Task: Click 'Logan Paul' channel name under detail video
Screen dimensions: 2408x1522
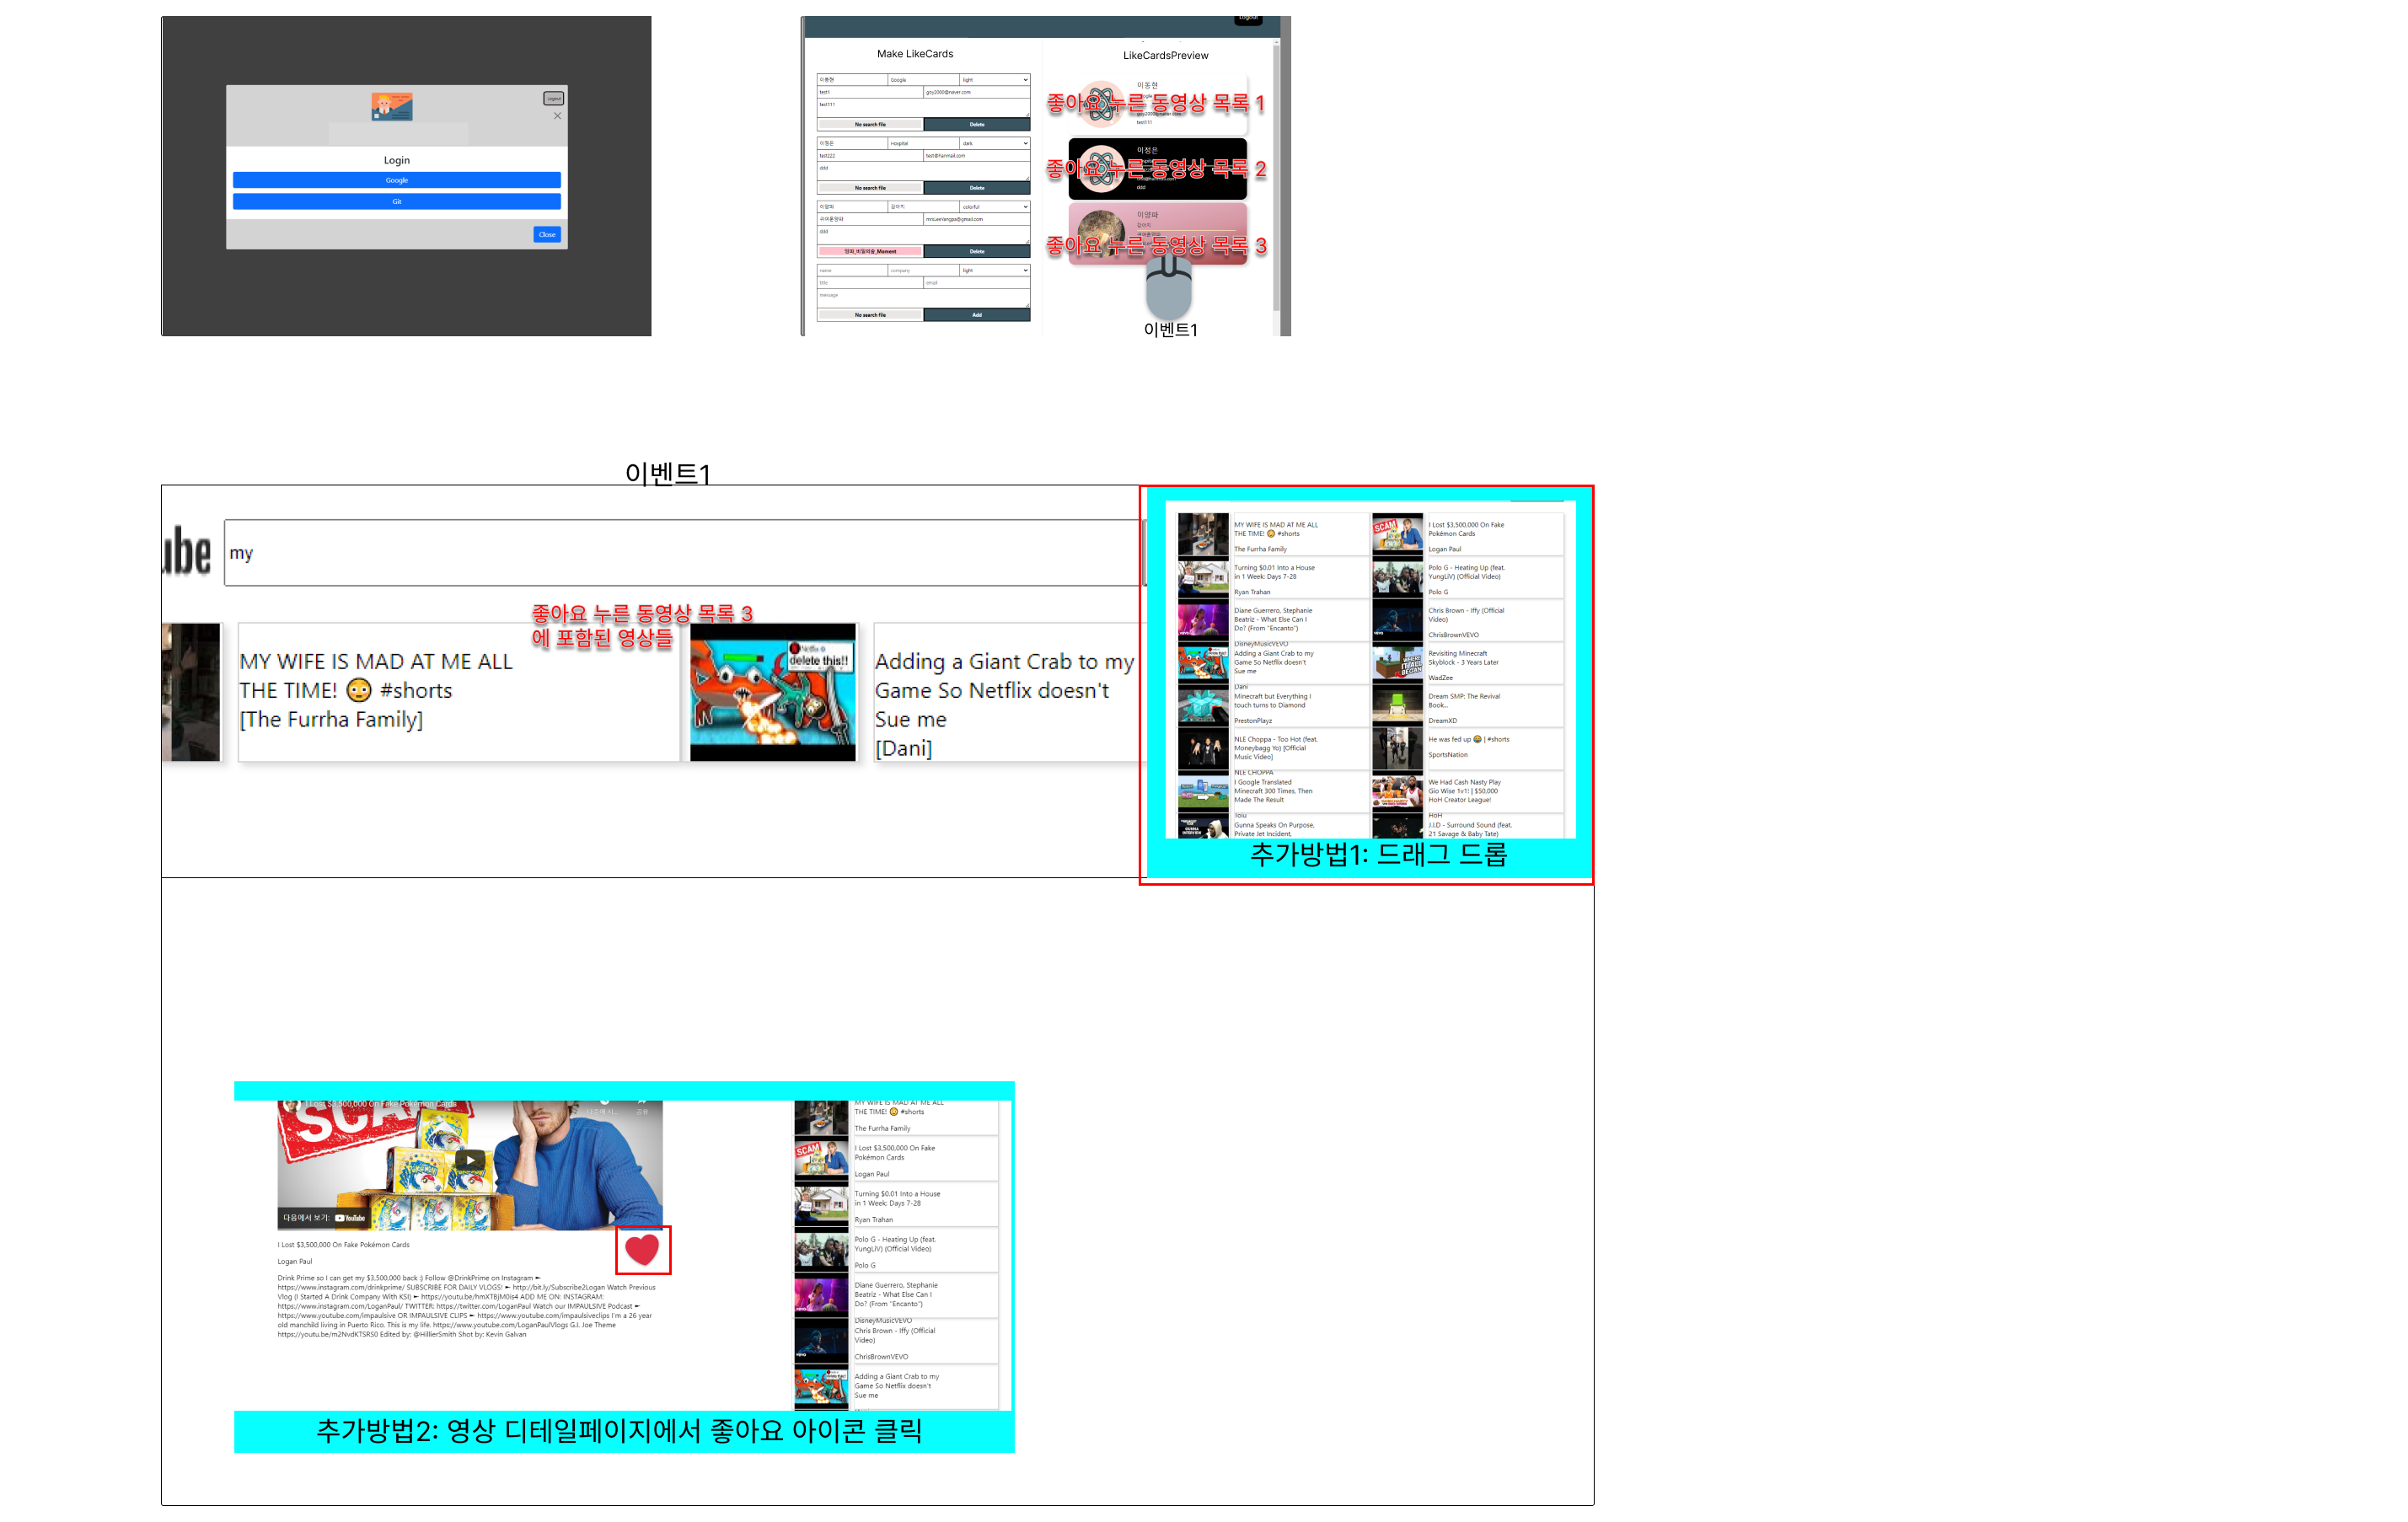Action: point(295,1261)
